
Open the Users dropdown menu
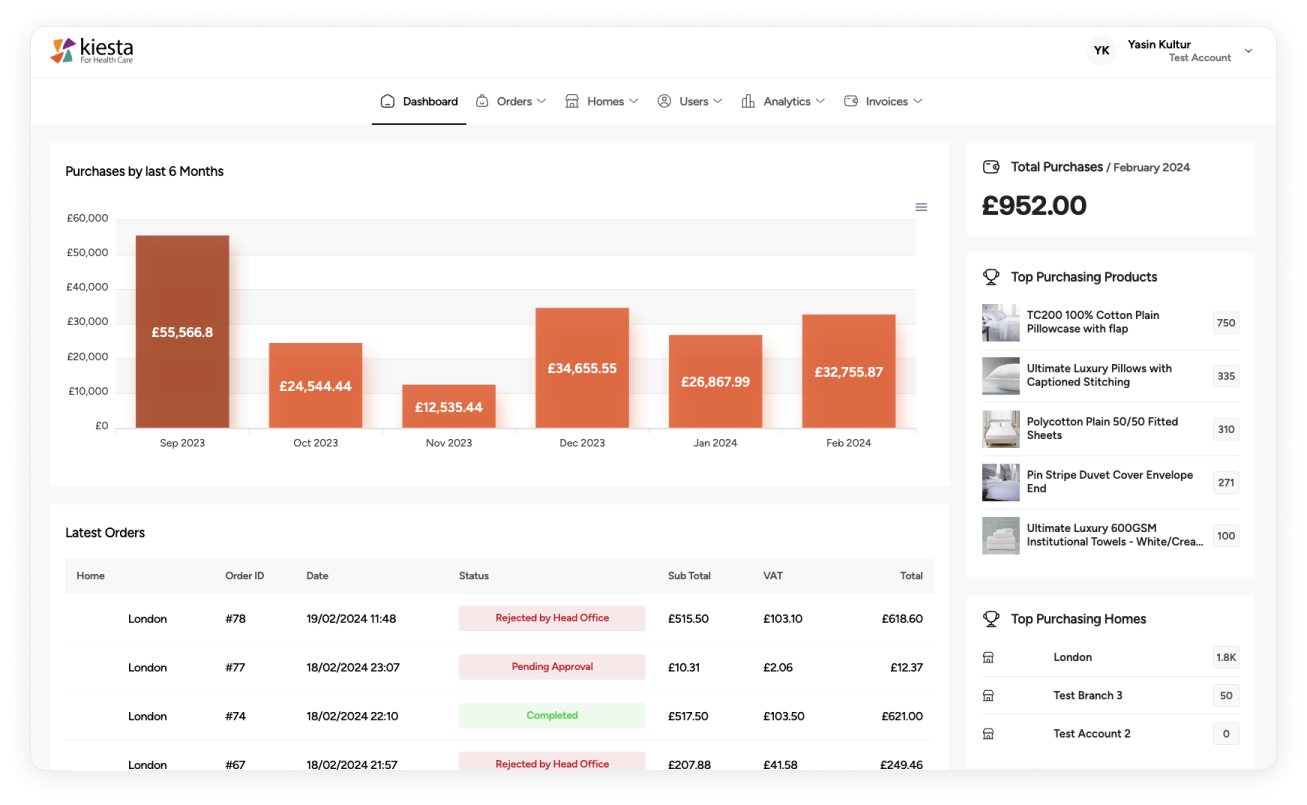pyautogui.click(x=690, y=100)
